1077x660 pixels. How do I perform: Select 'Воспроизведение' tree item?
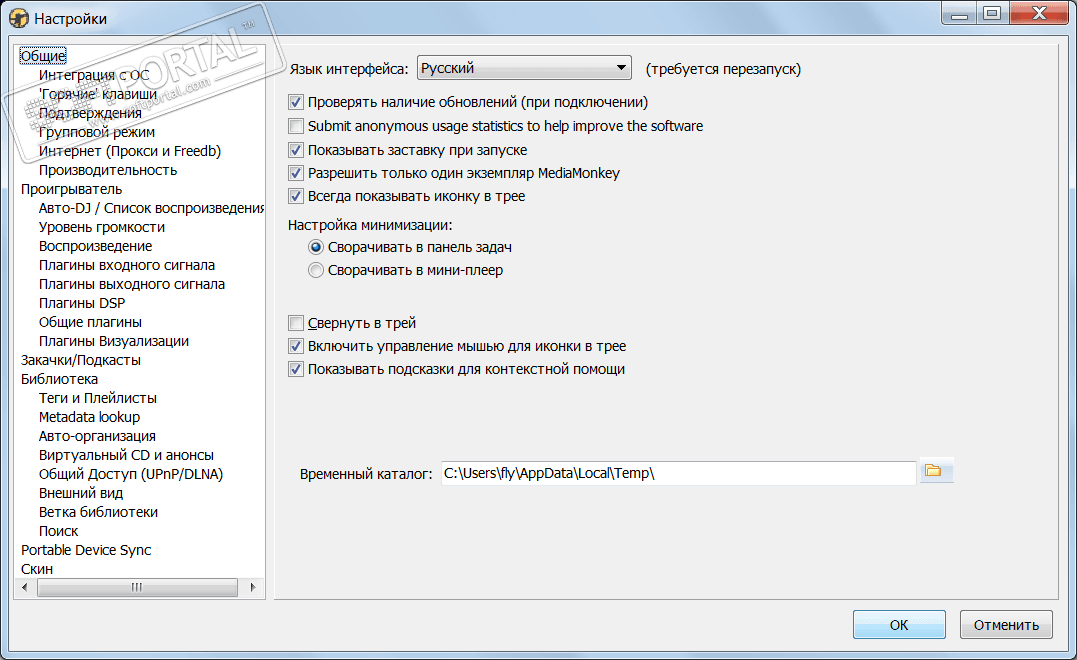coord(95,246)
